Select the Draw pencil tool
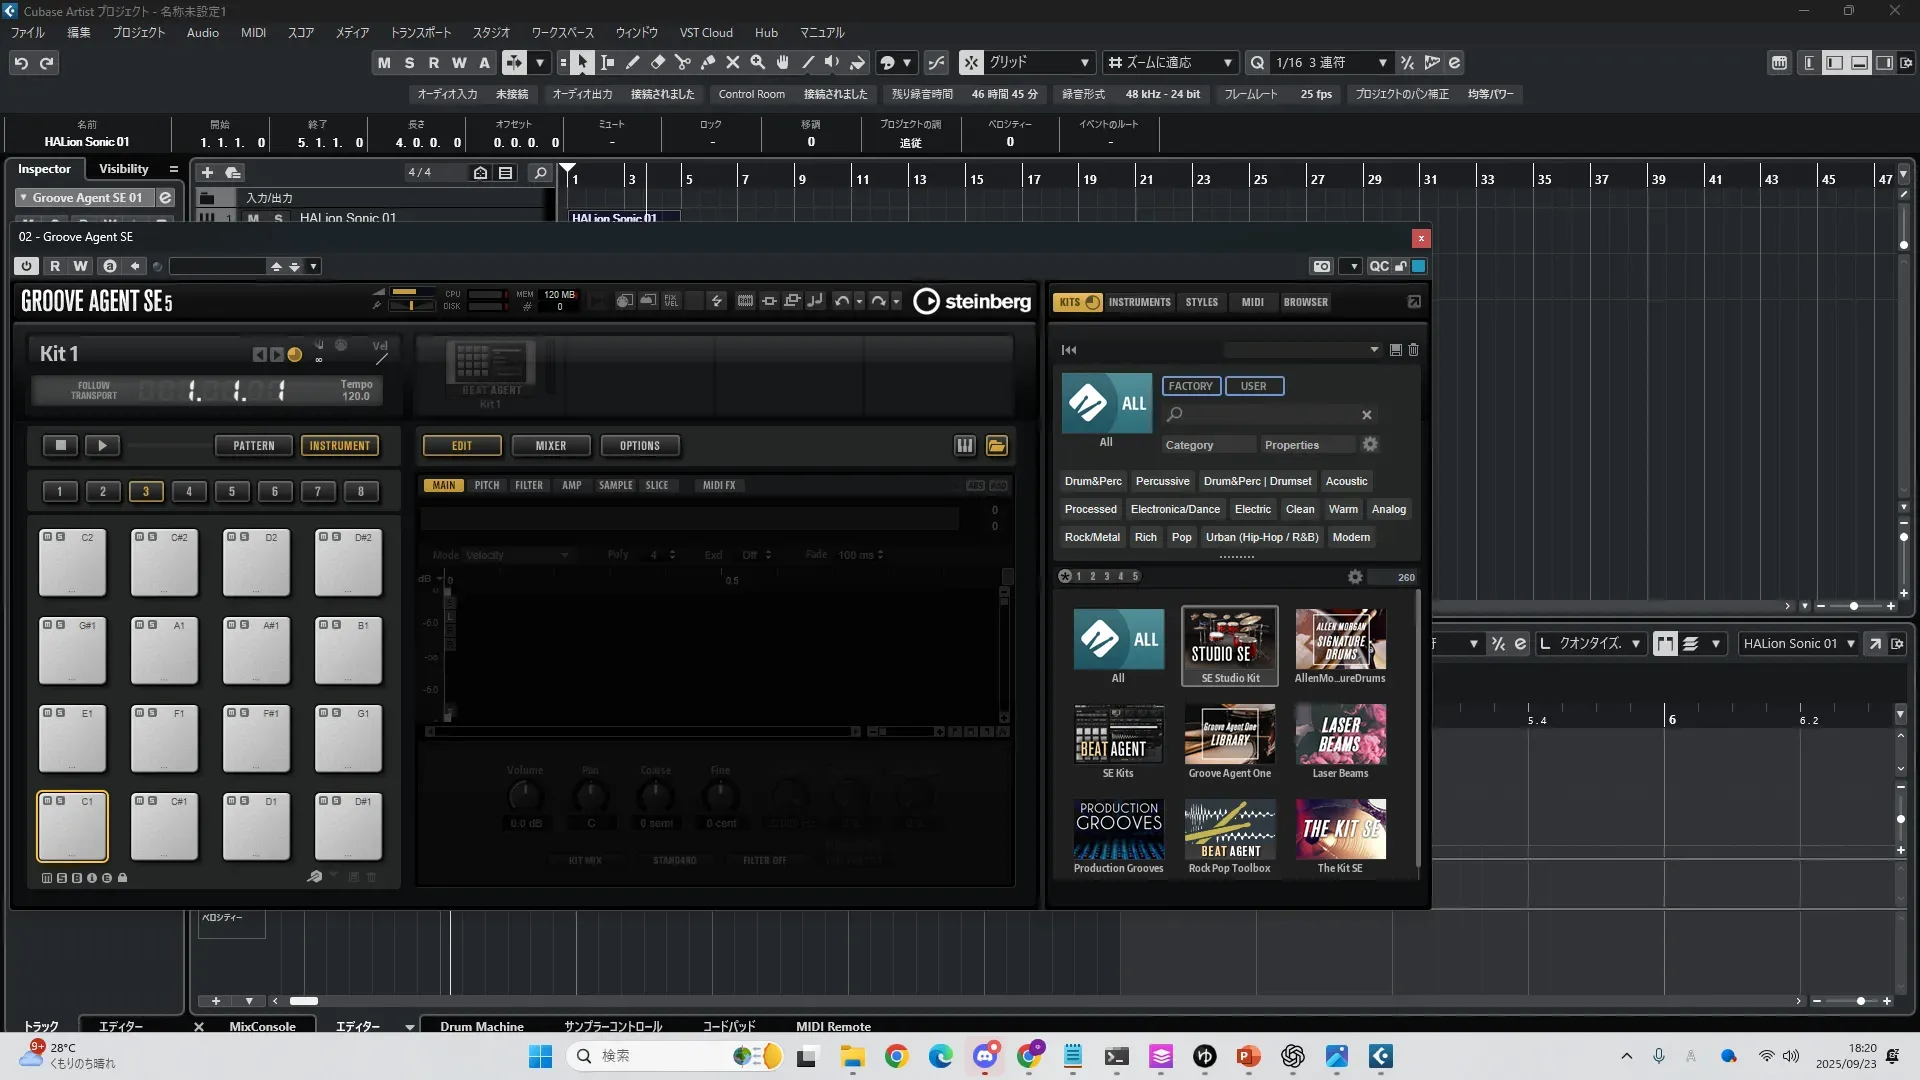Screen dimensions: 1920x1080 [x=633, y=62]
